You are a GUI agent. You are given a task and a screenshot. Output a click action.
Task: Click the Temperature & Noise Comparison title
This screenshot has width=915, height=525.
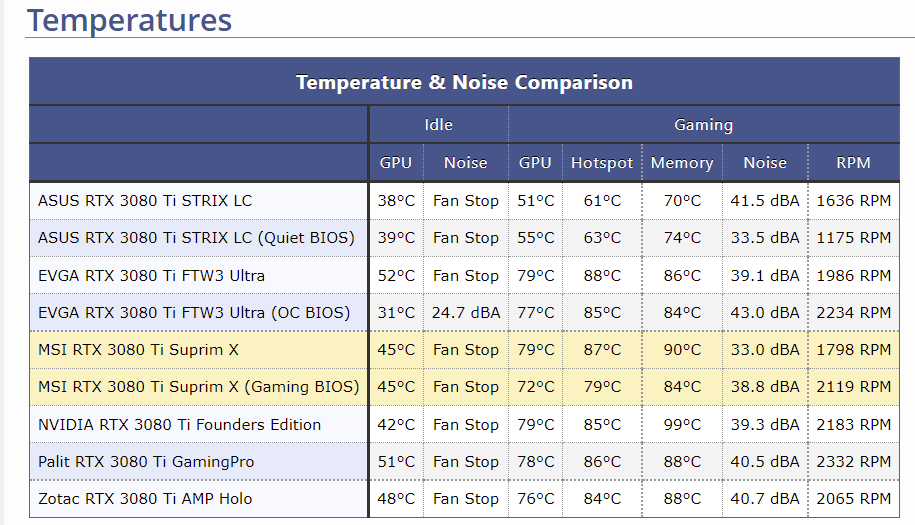coord(465,82)
